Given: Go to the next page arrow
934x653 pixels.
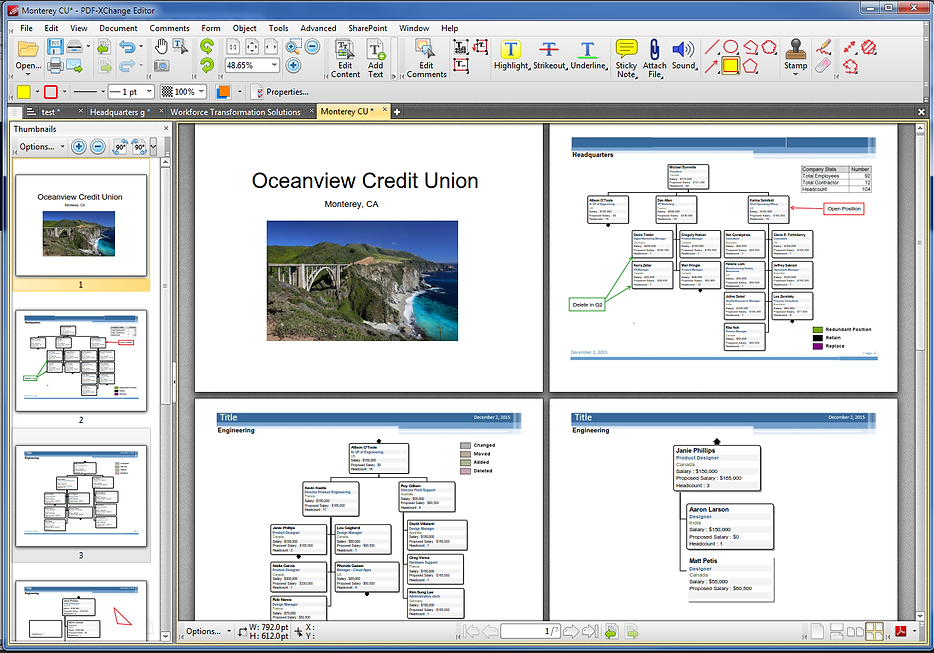Looking at the screenshot, I should click(x=570, y=632).
